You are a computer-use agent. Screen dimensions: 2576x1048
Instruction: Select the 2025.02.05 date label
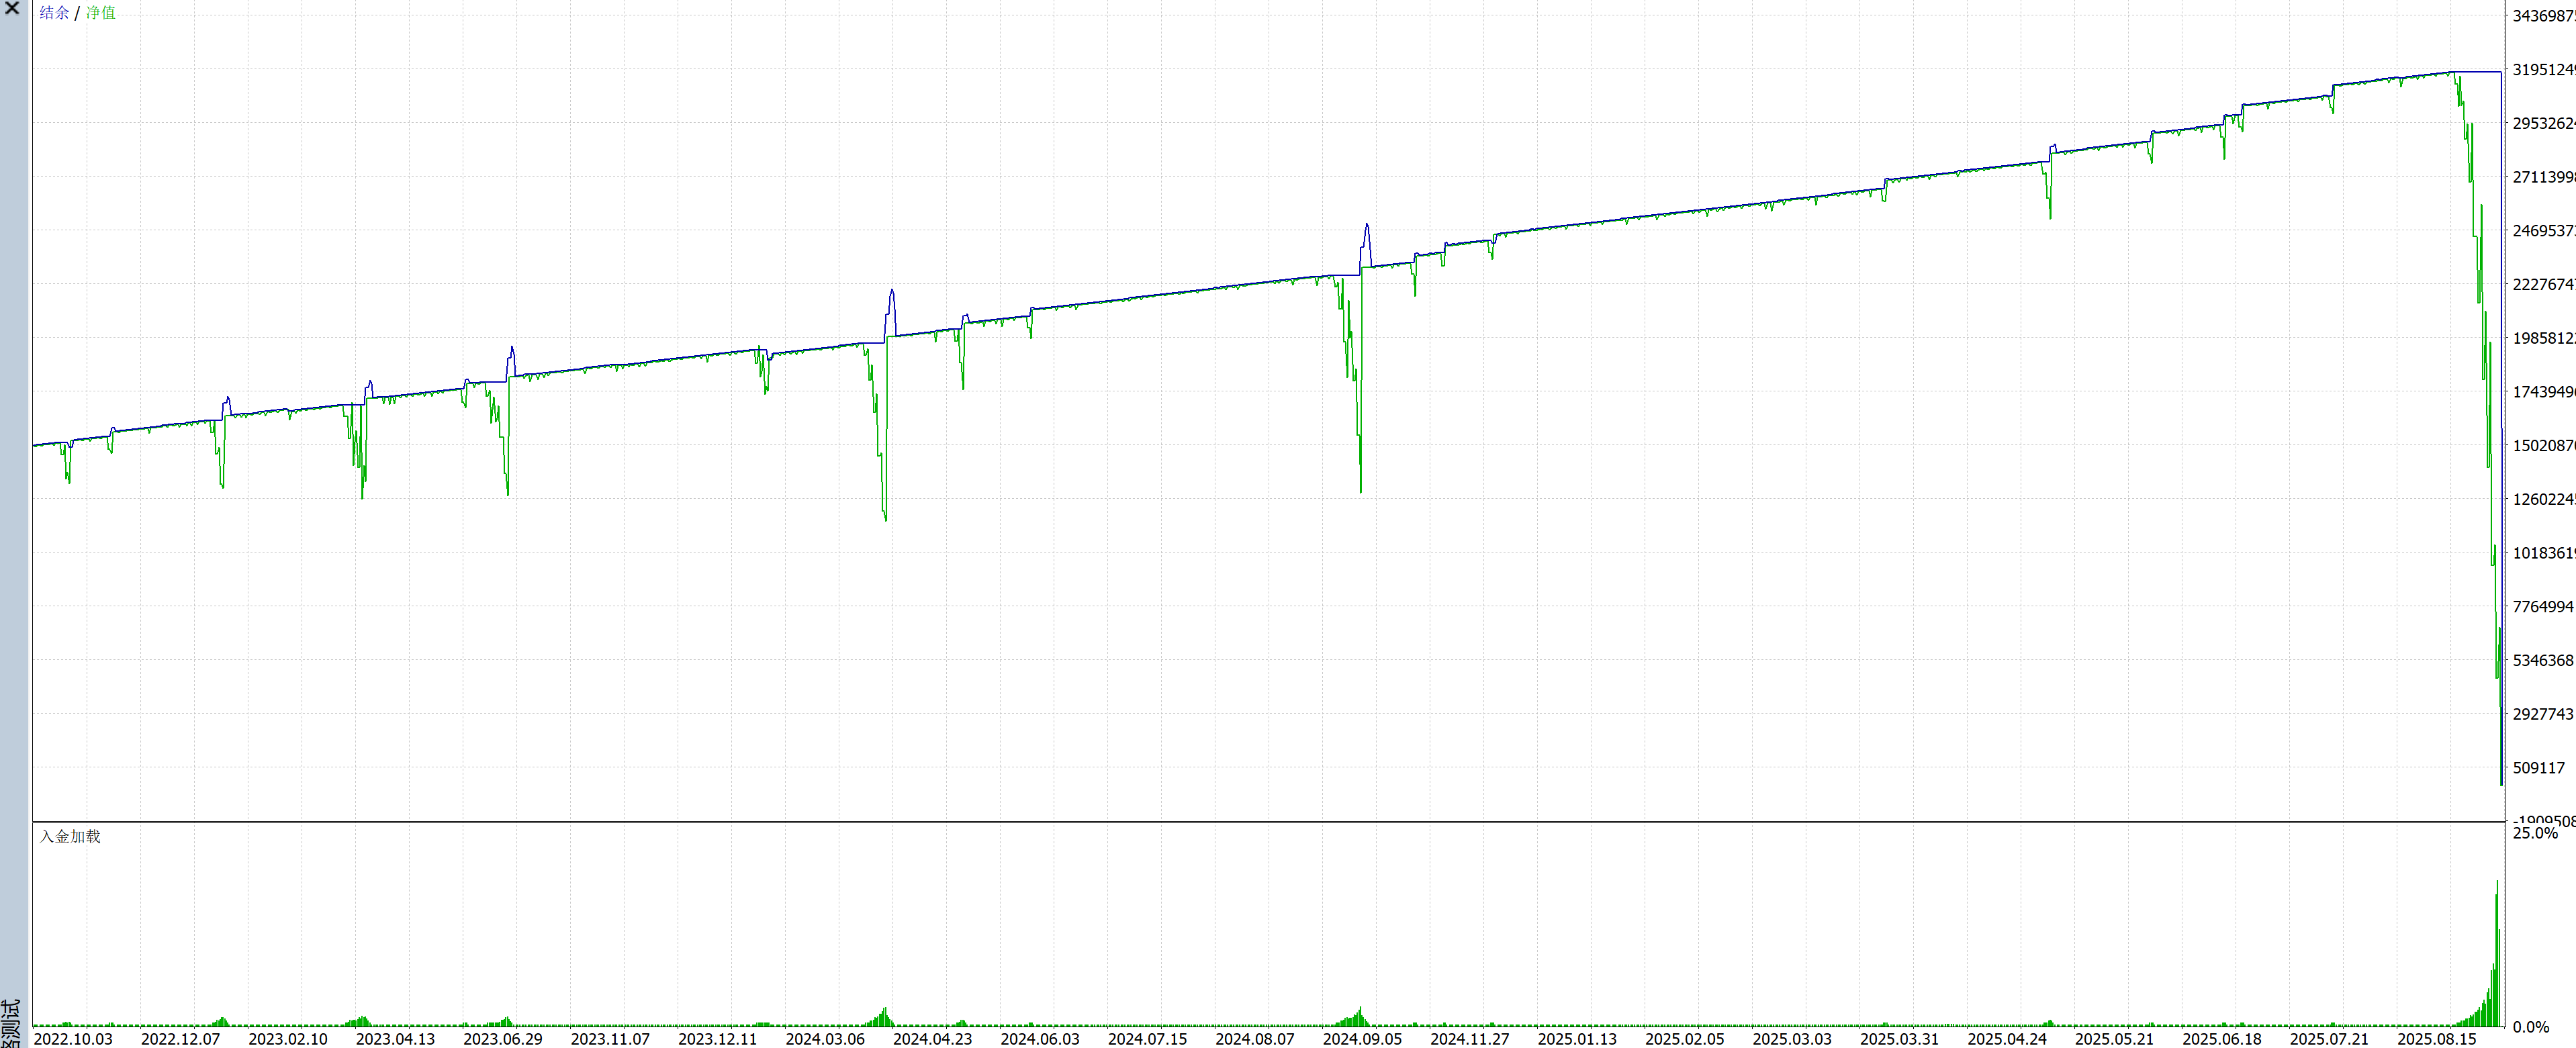click(1685, 1038)
